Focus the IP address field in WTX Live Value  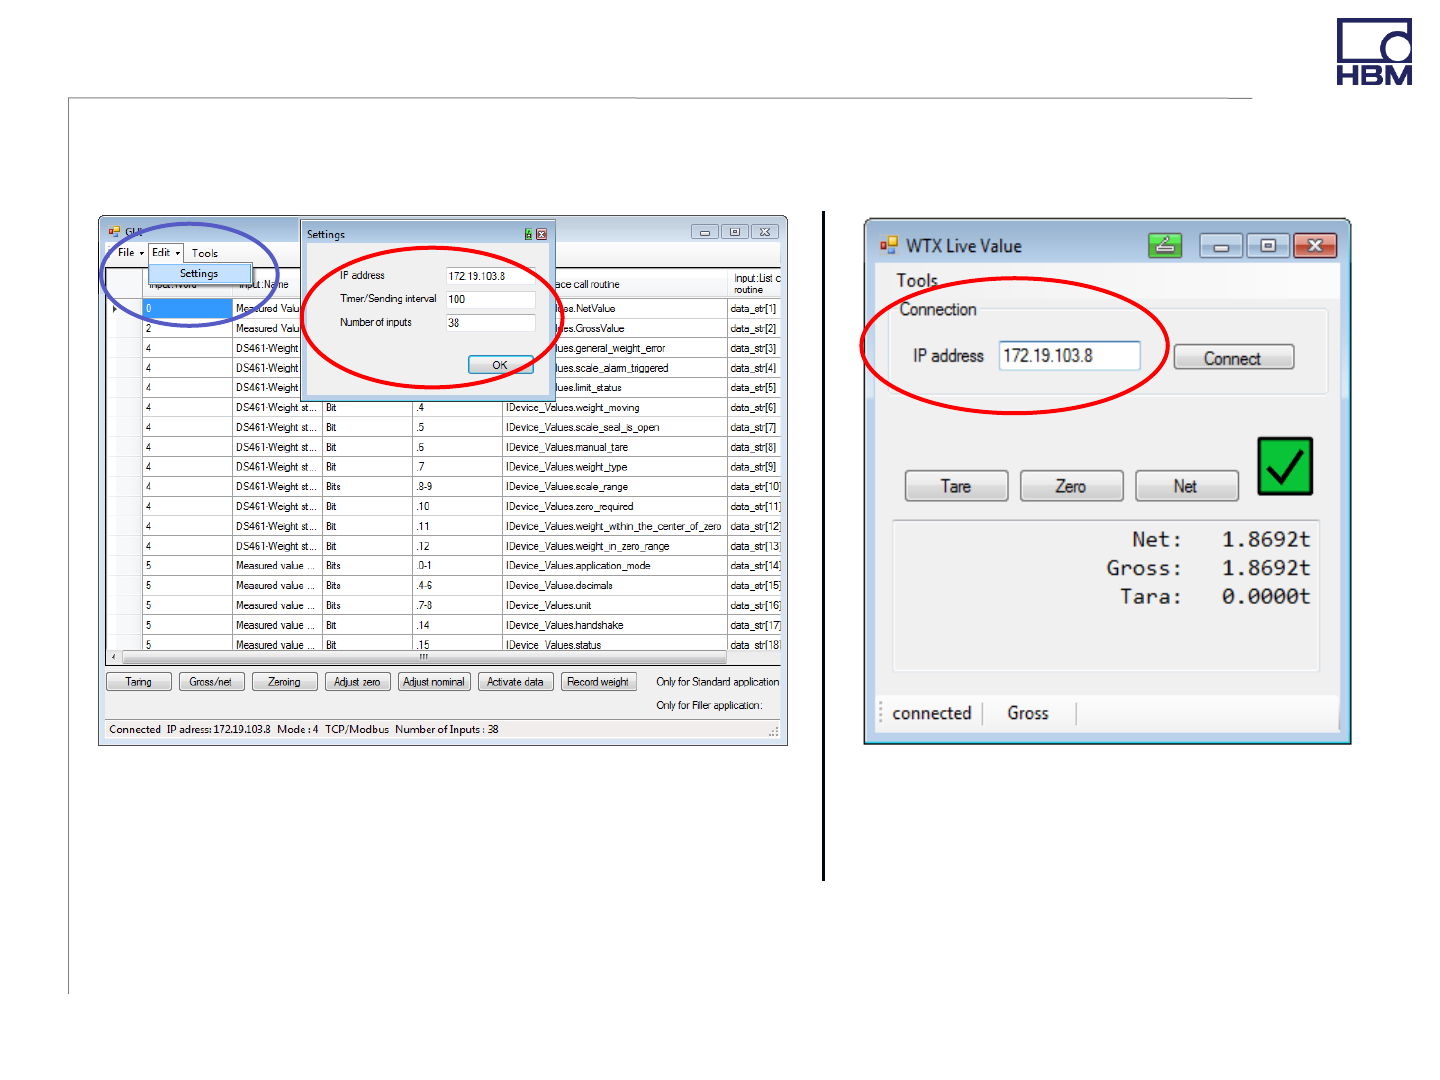coord(1069,356)
